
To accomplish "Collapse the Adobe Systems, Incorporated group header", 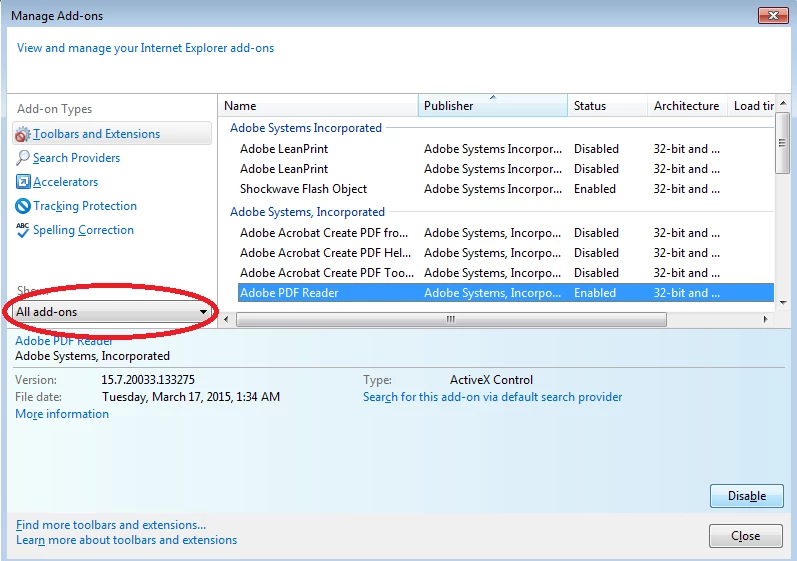I will (308, 212).
